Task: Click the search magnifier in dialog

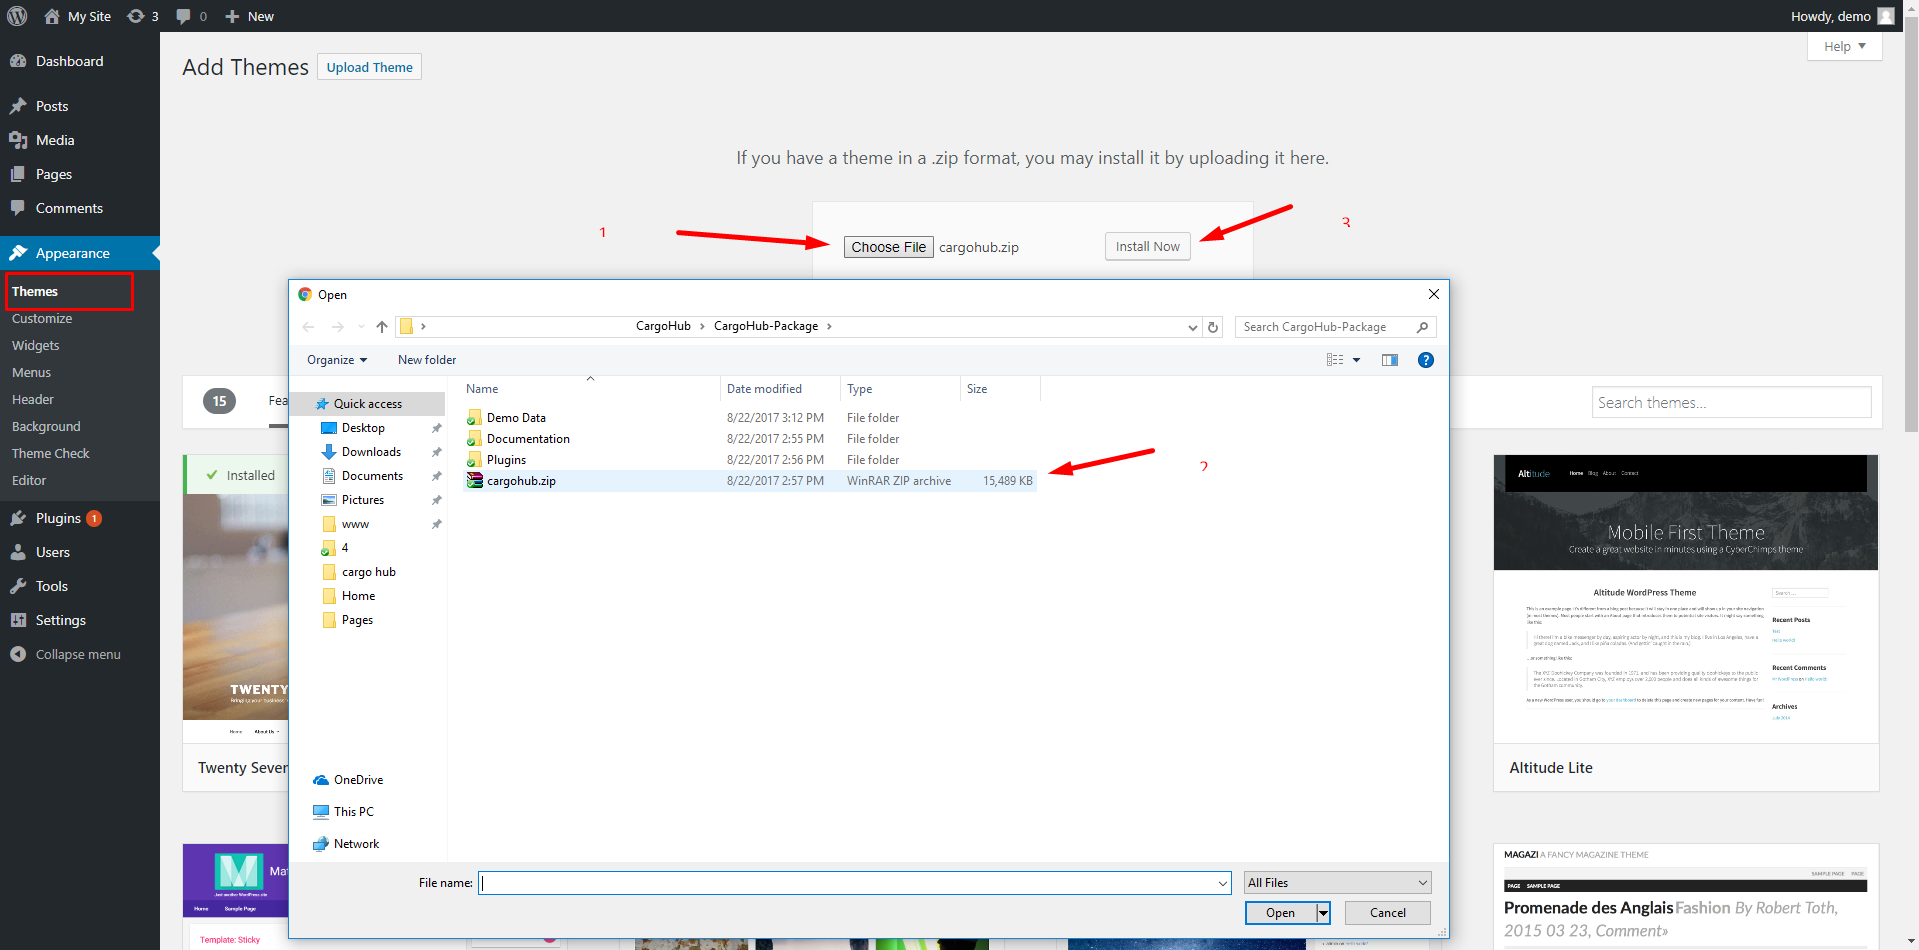Action: pos(1422,327)
